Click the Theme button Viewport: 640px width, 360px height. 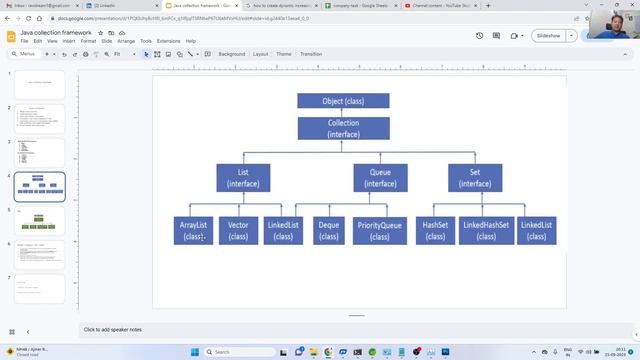tap(284, 54)
